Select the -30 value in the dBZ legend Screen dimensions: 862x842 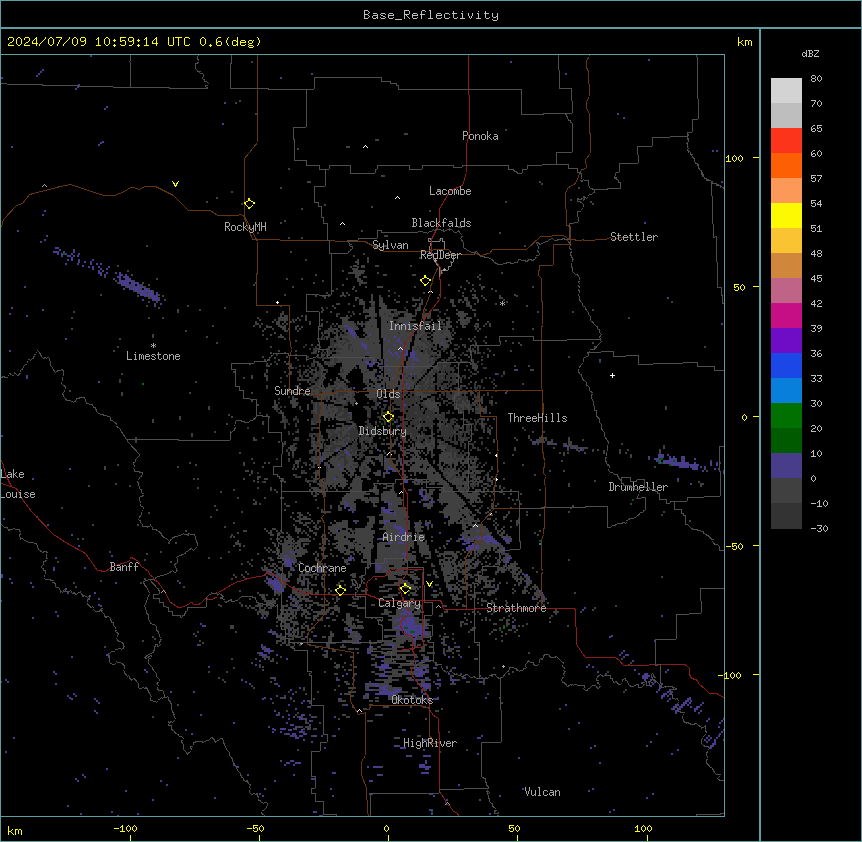click(x=819, y=528)
